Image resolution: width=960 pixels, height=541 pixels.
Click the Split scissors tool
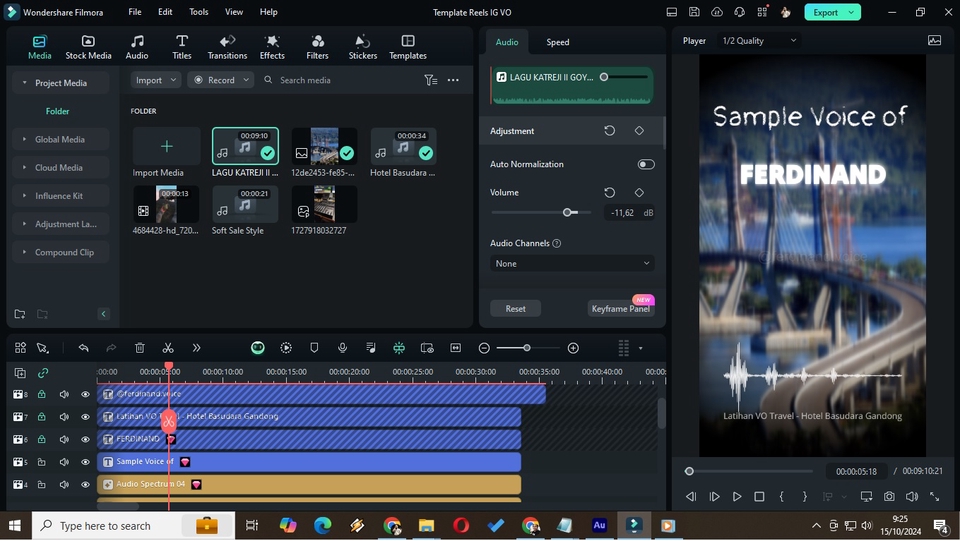coord(168,348)
